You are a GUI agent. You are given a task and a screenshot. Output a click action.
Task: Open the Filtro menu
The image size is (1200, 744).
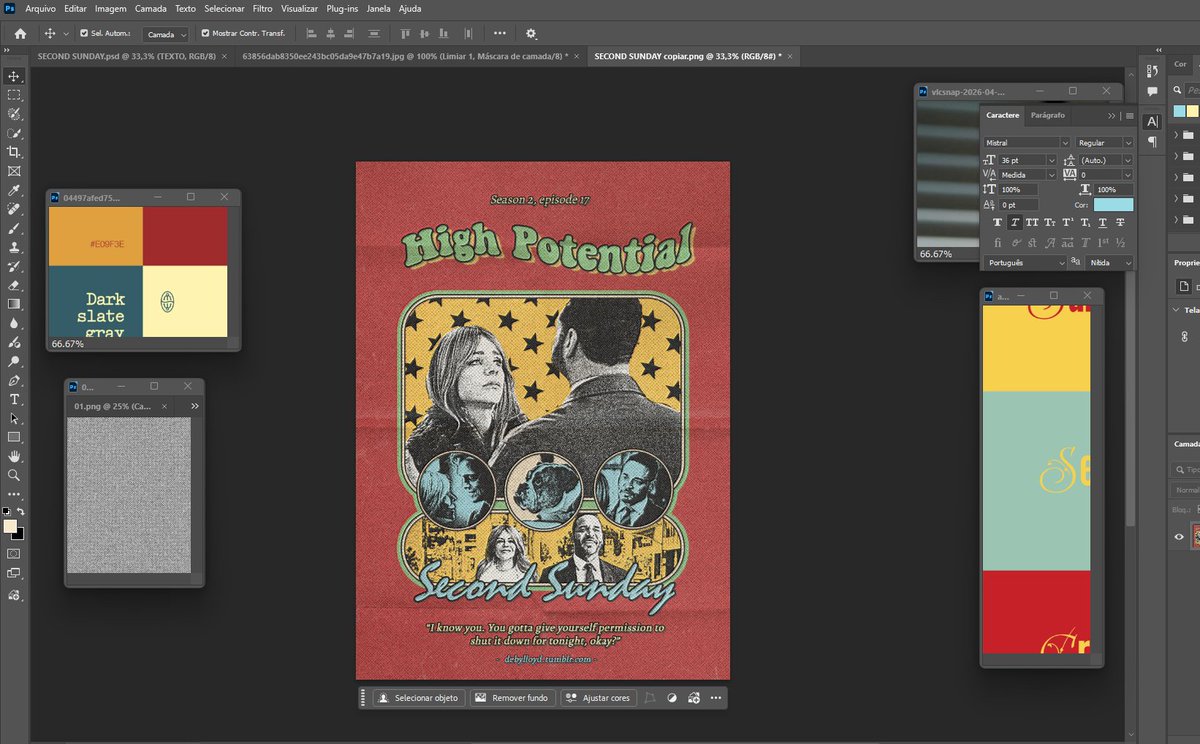pyautogui.click(x=262, y=8)
